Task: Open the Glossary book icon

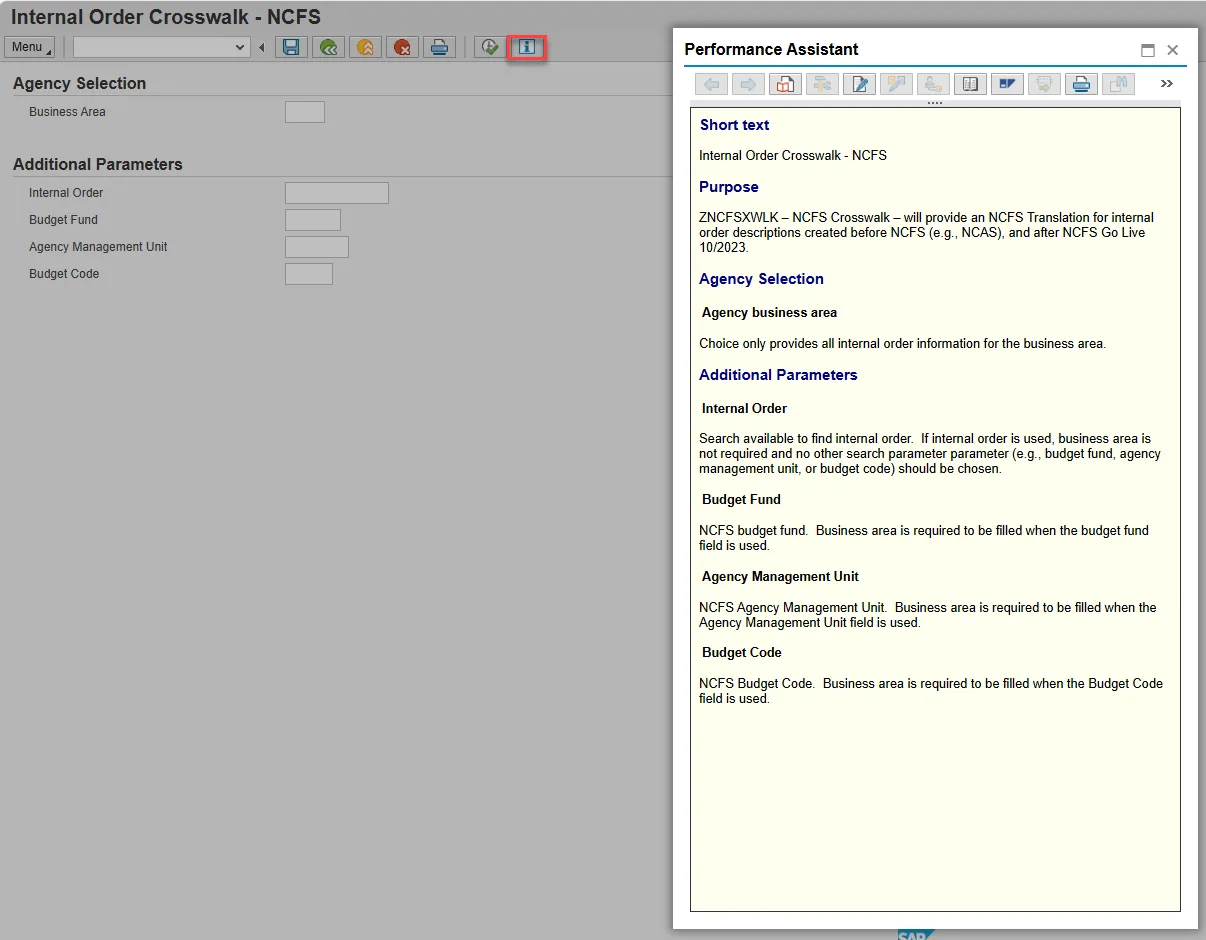Action: coord(970,84)
